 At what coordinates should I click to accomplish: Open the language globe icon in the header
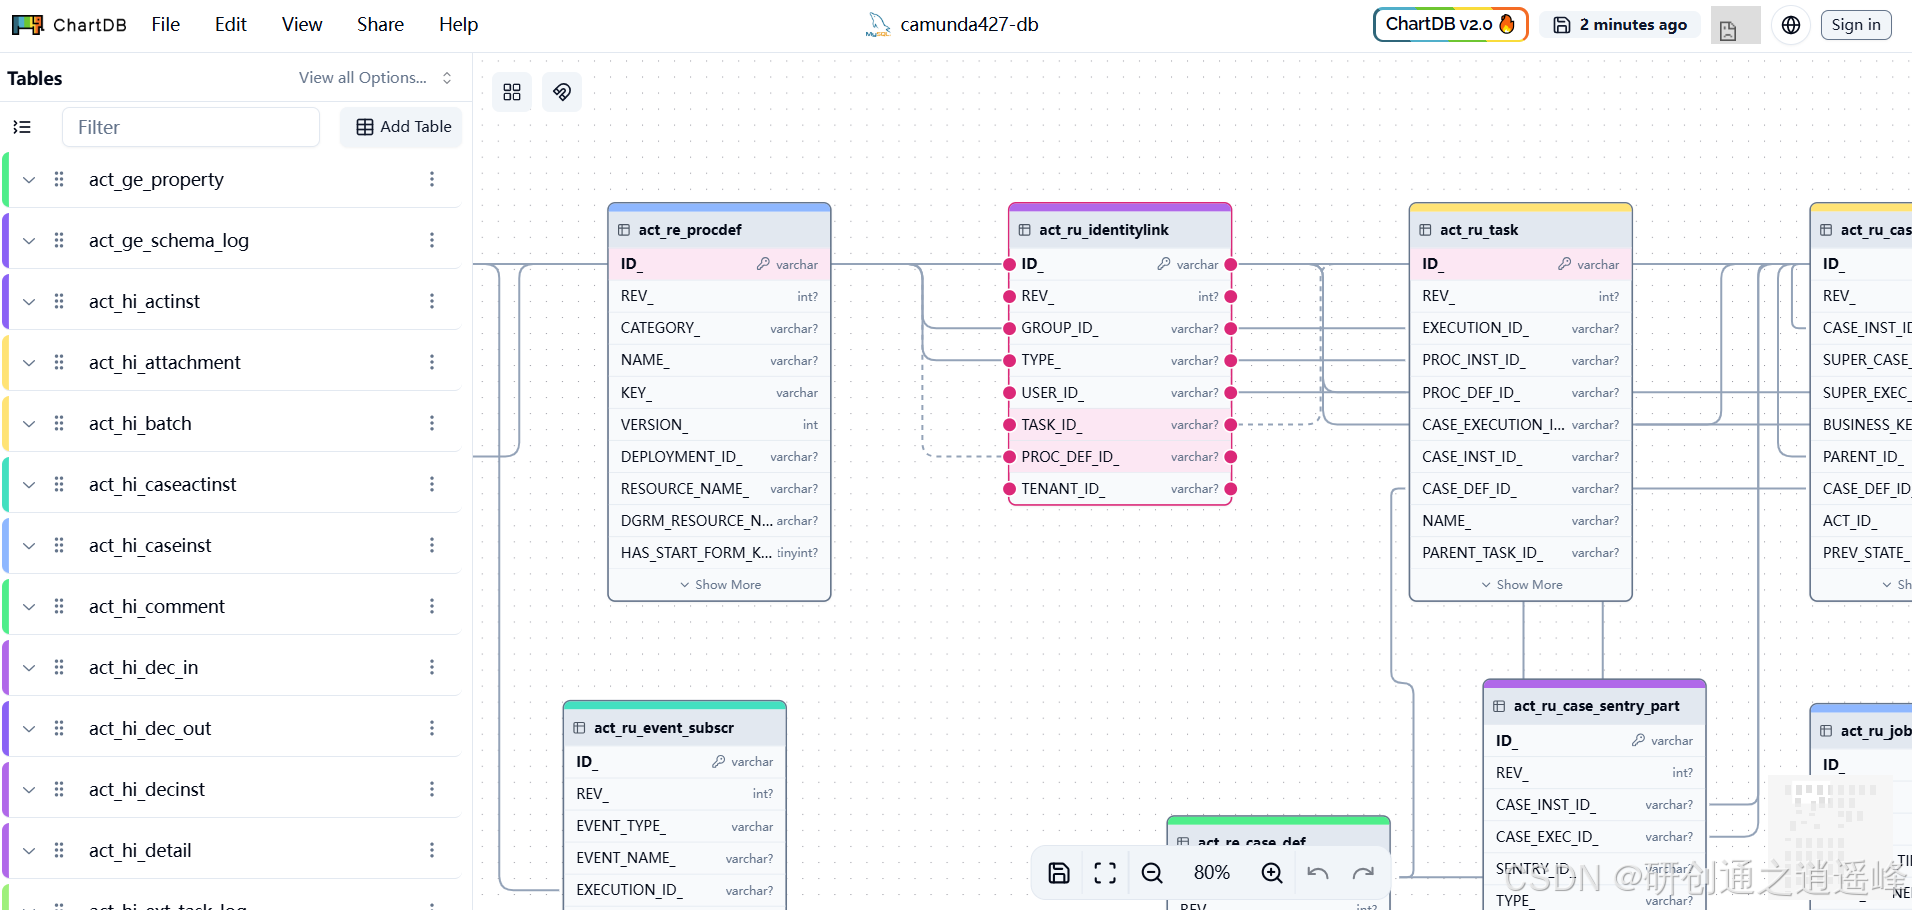(x=1790, y=25)
